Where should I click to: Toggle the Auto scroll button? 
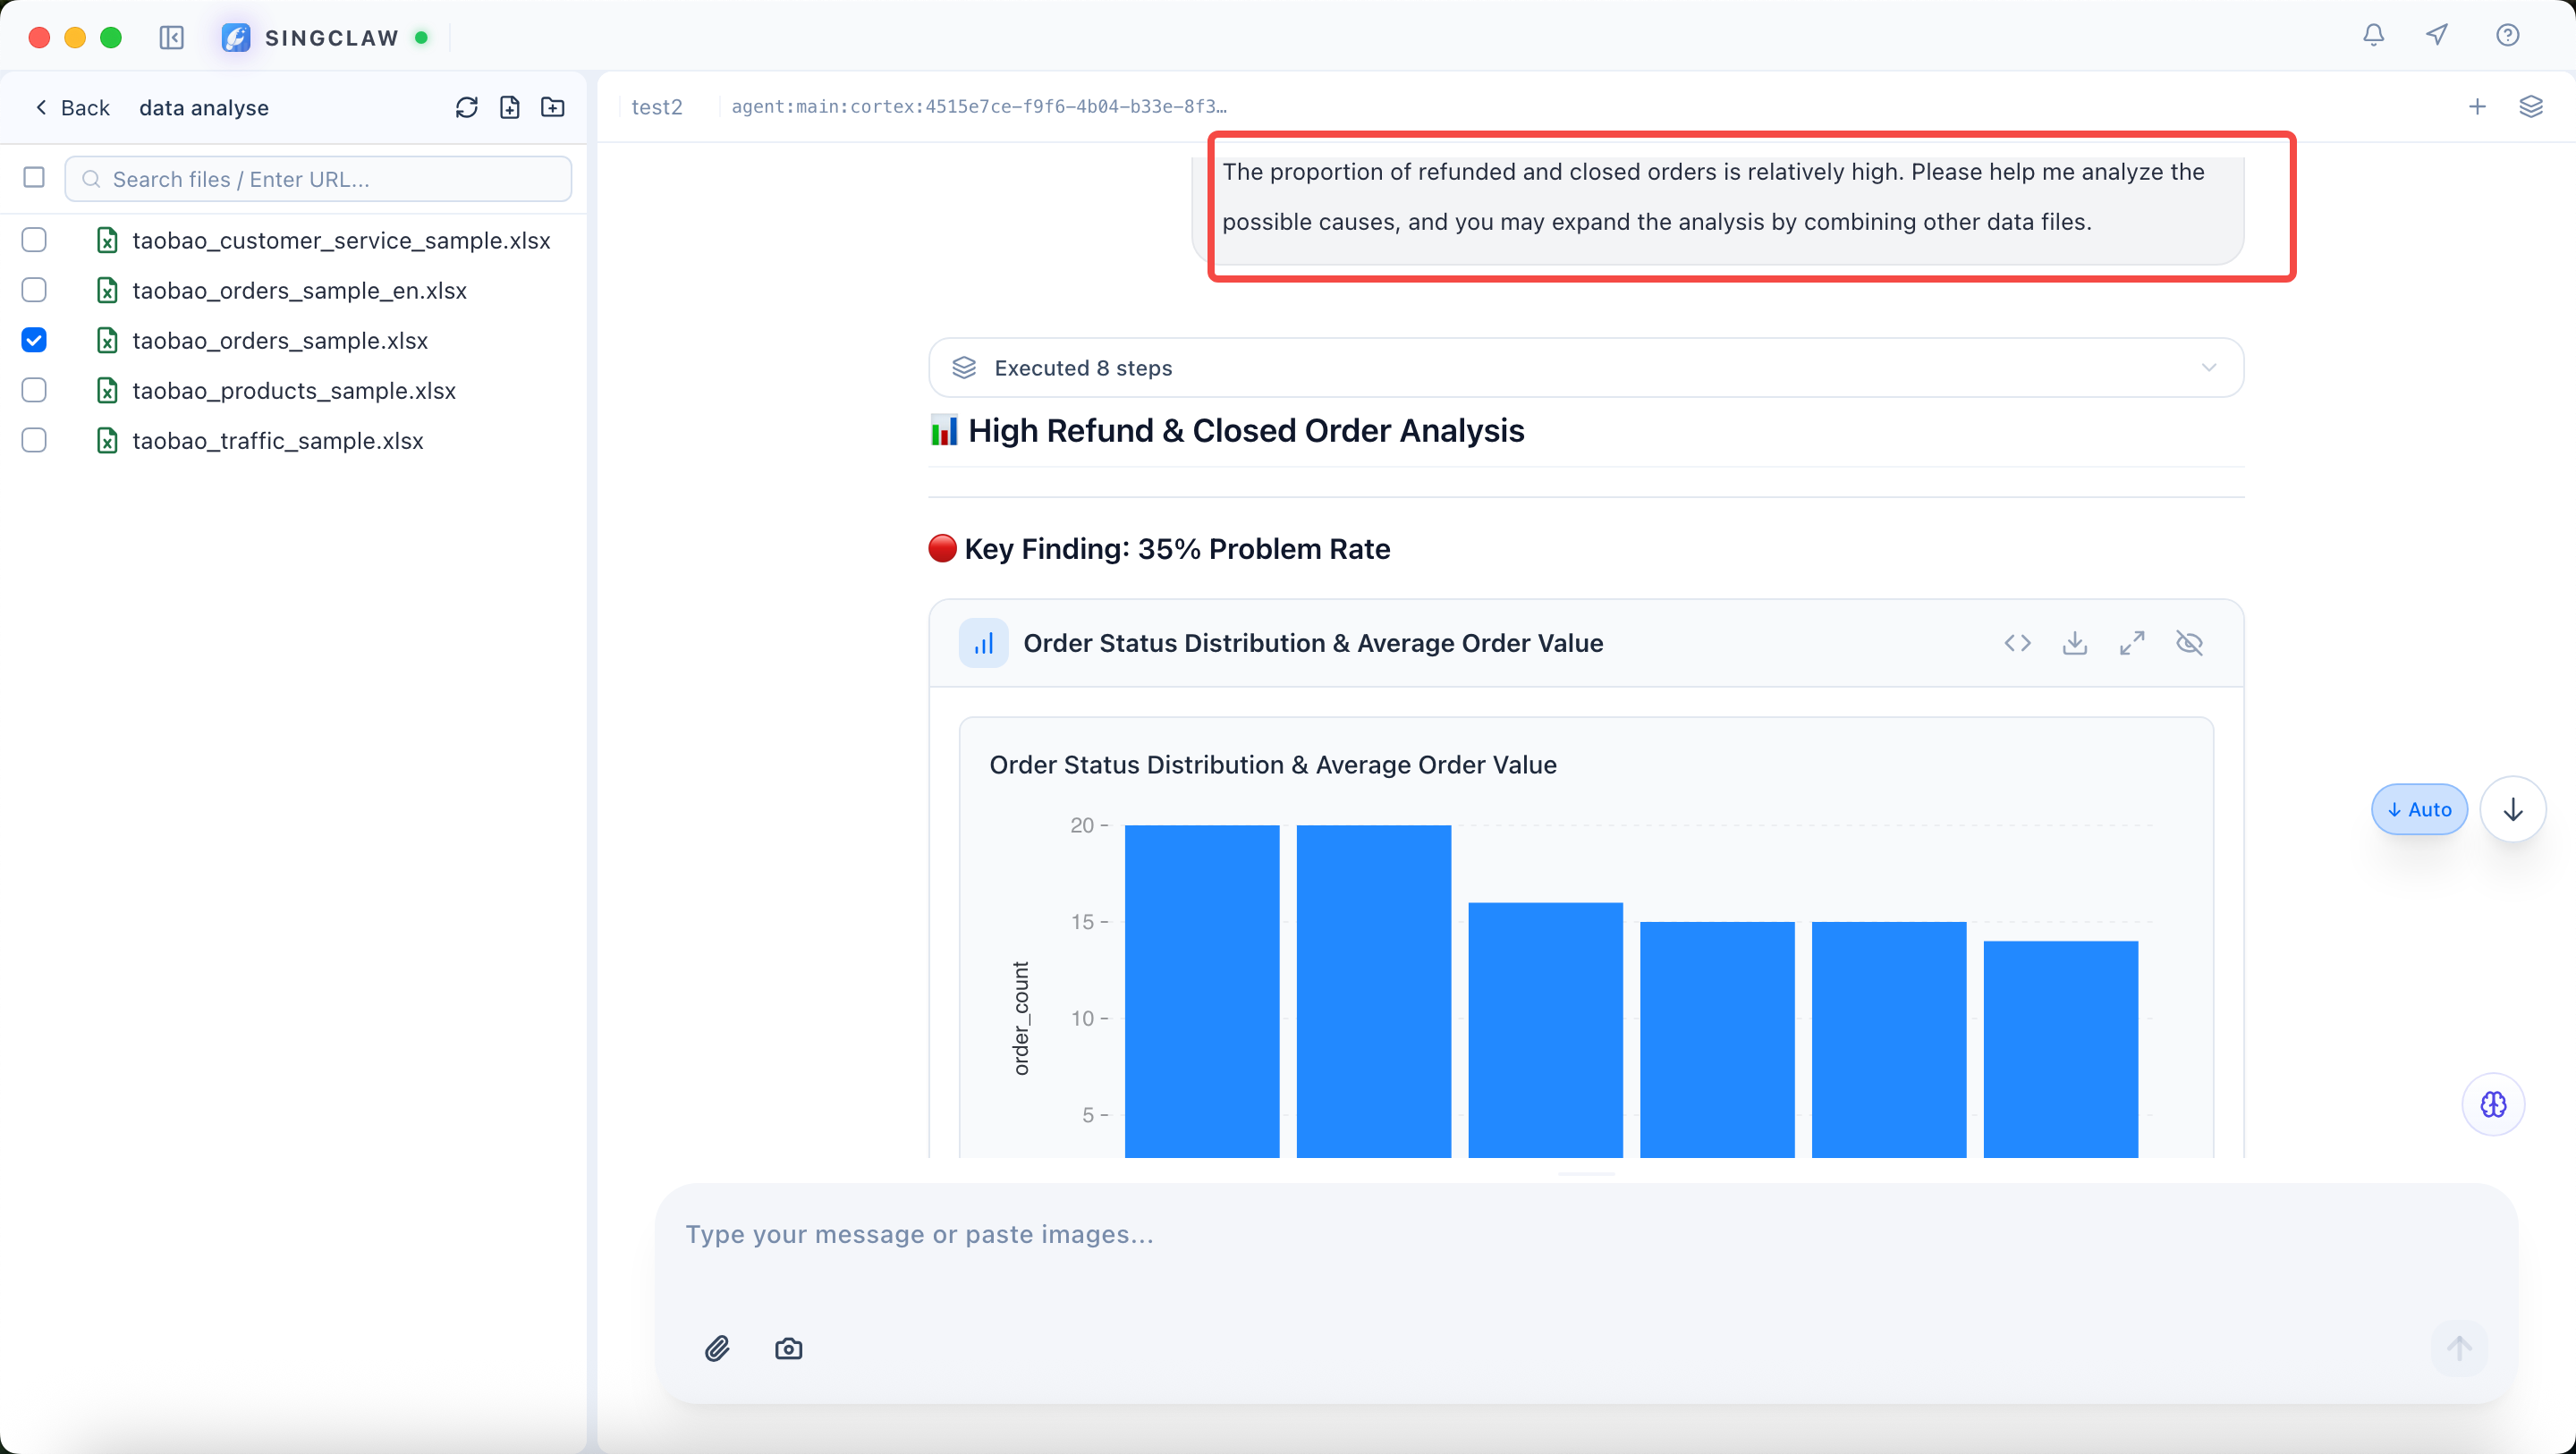point(2418,809)
